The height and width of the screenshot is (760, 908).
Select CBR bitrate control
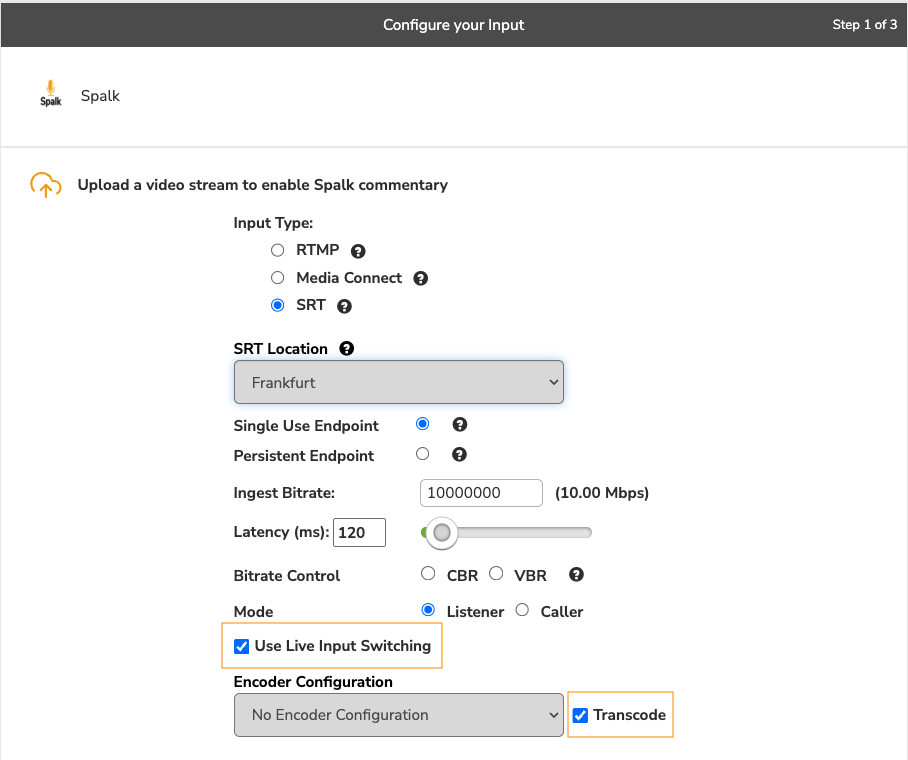[x=428, y=574]
